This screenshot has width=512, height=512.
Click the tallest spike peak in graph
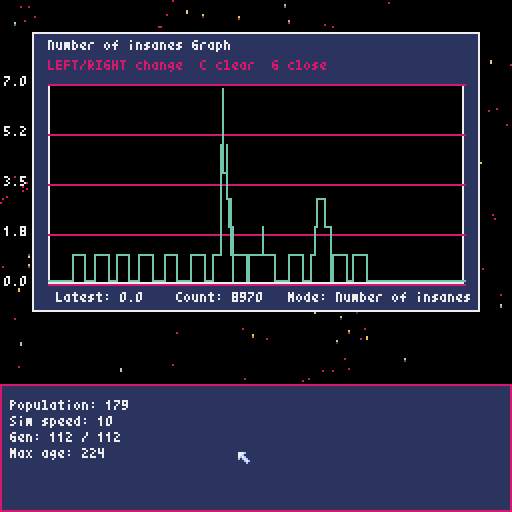pyautogui.click(x=223, y=90)
